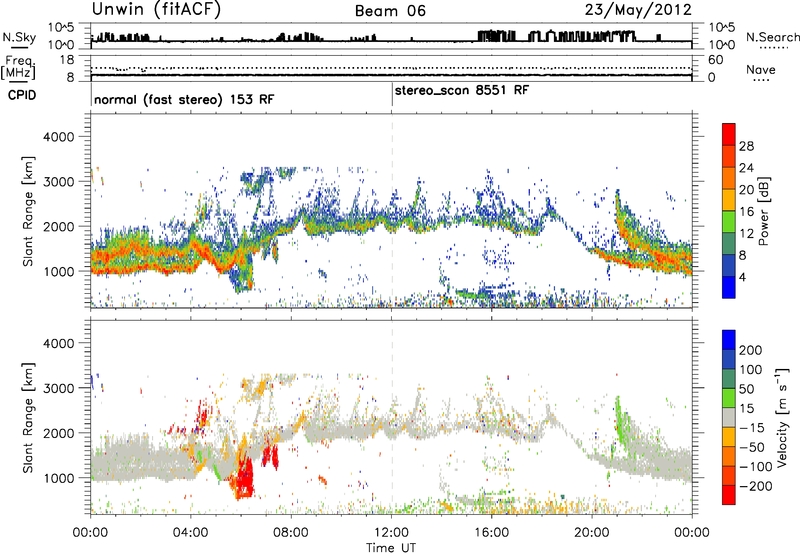Click the "3000" range tick of power panel

pos(59,182)
